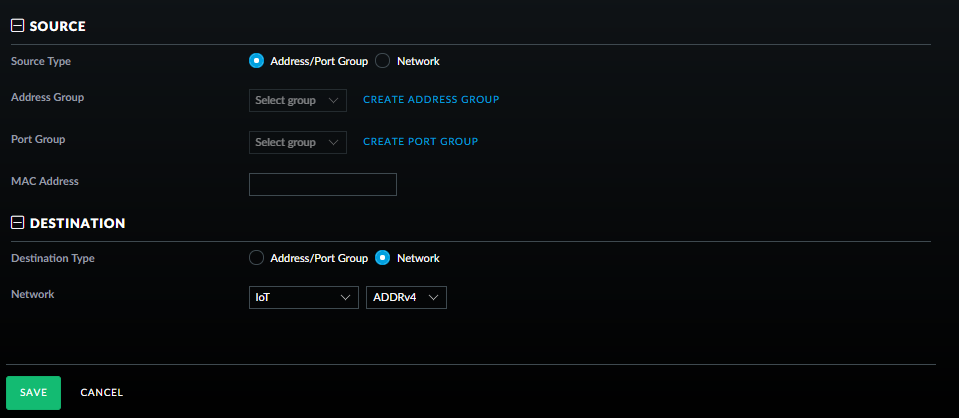Click the Address Group dropdown chevron arrow
This screenshot has width=959, height=418.
pyautogui.click(x=333, y=100)
